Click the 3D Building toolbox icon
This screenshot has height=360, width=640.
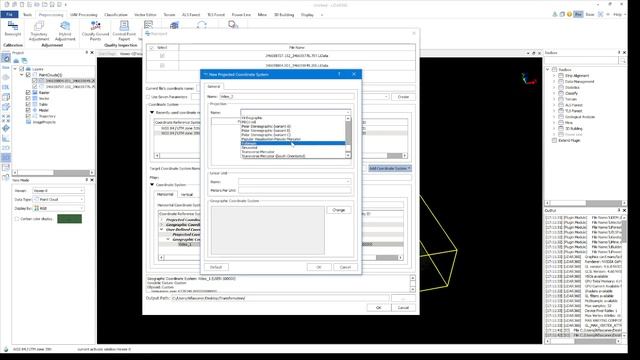[561, 129]
